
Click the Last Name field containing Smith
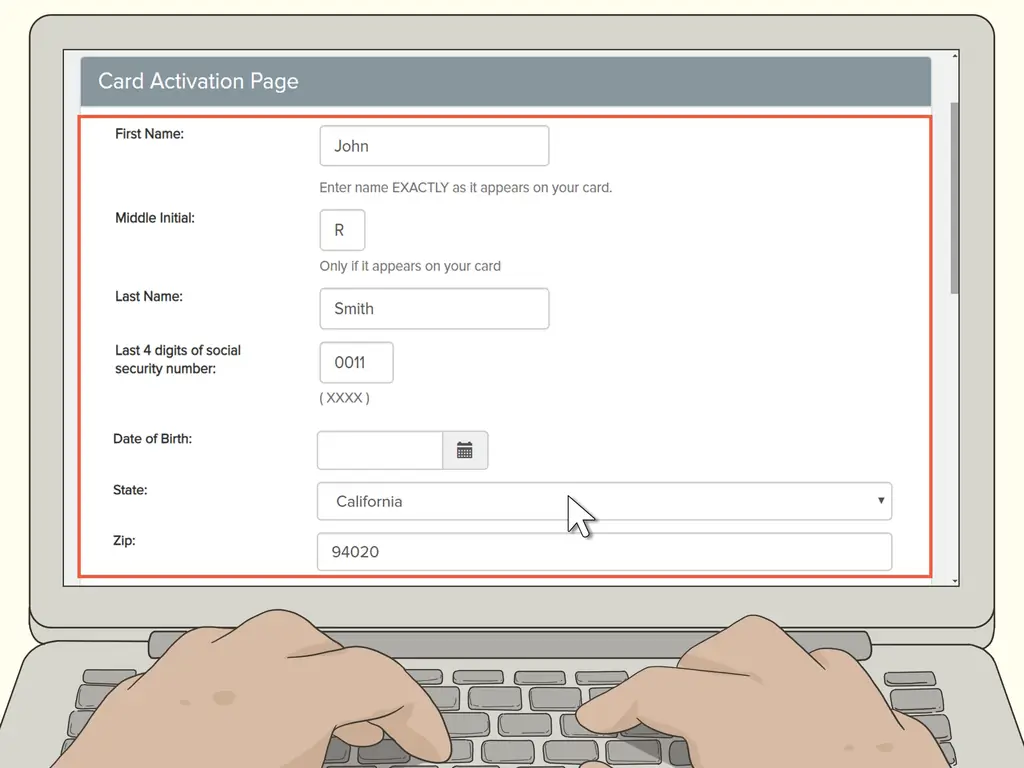coord(434,308)
